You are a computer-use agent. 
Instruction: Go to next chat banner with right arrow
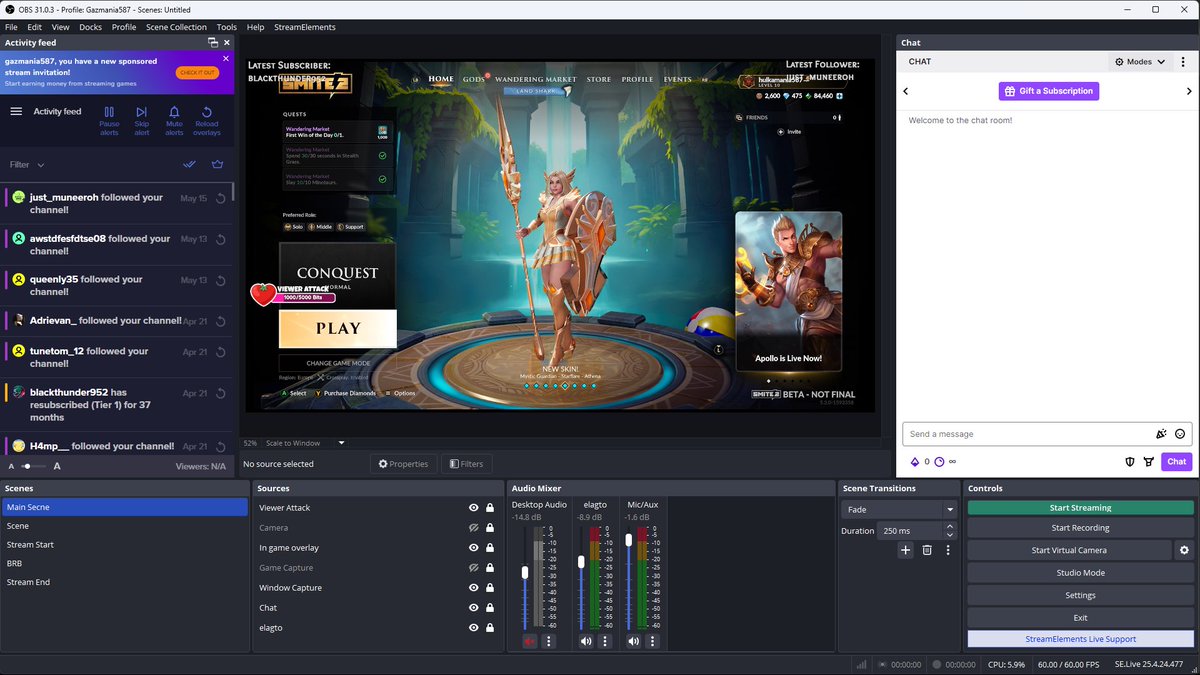(1189, 91)
